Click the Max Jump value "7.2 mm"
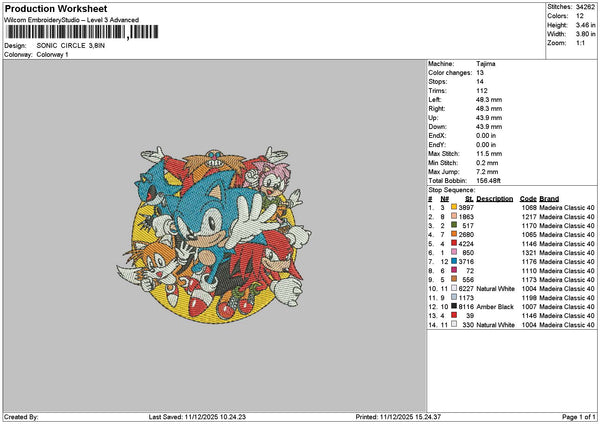600x424 pixels. [x=488, y=172]
